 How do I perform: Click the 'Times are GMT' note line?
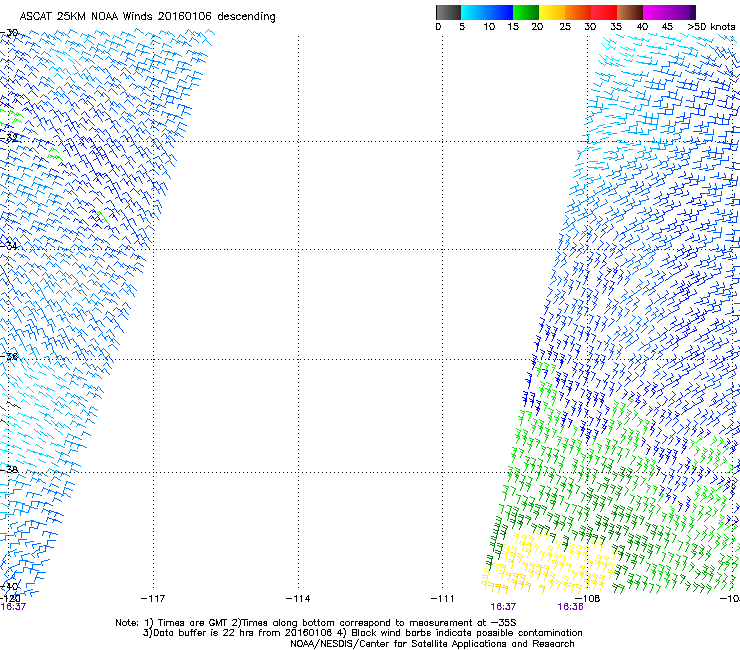pos(316,623)
